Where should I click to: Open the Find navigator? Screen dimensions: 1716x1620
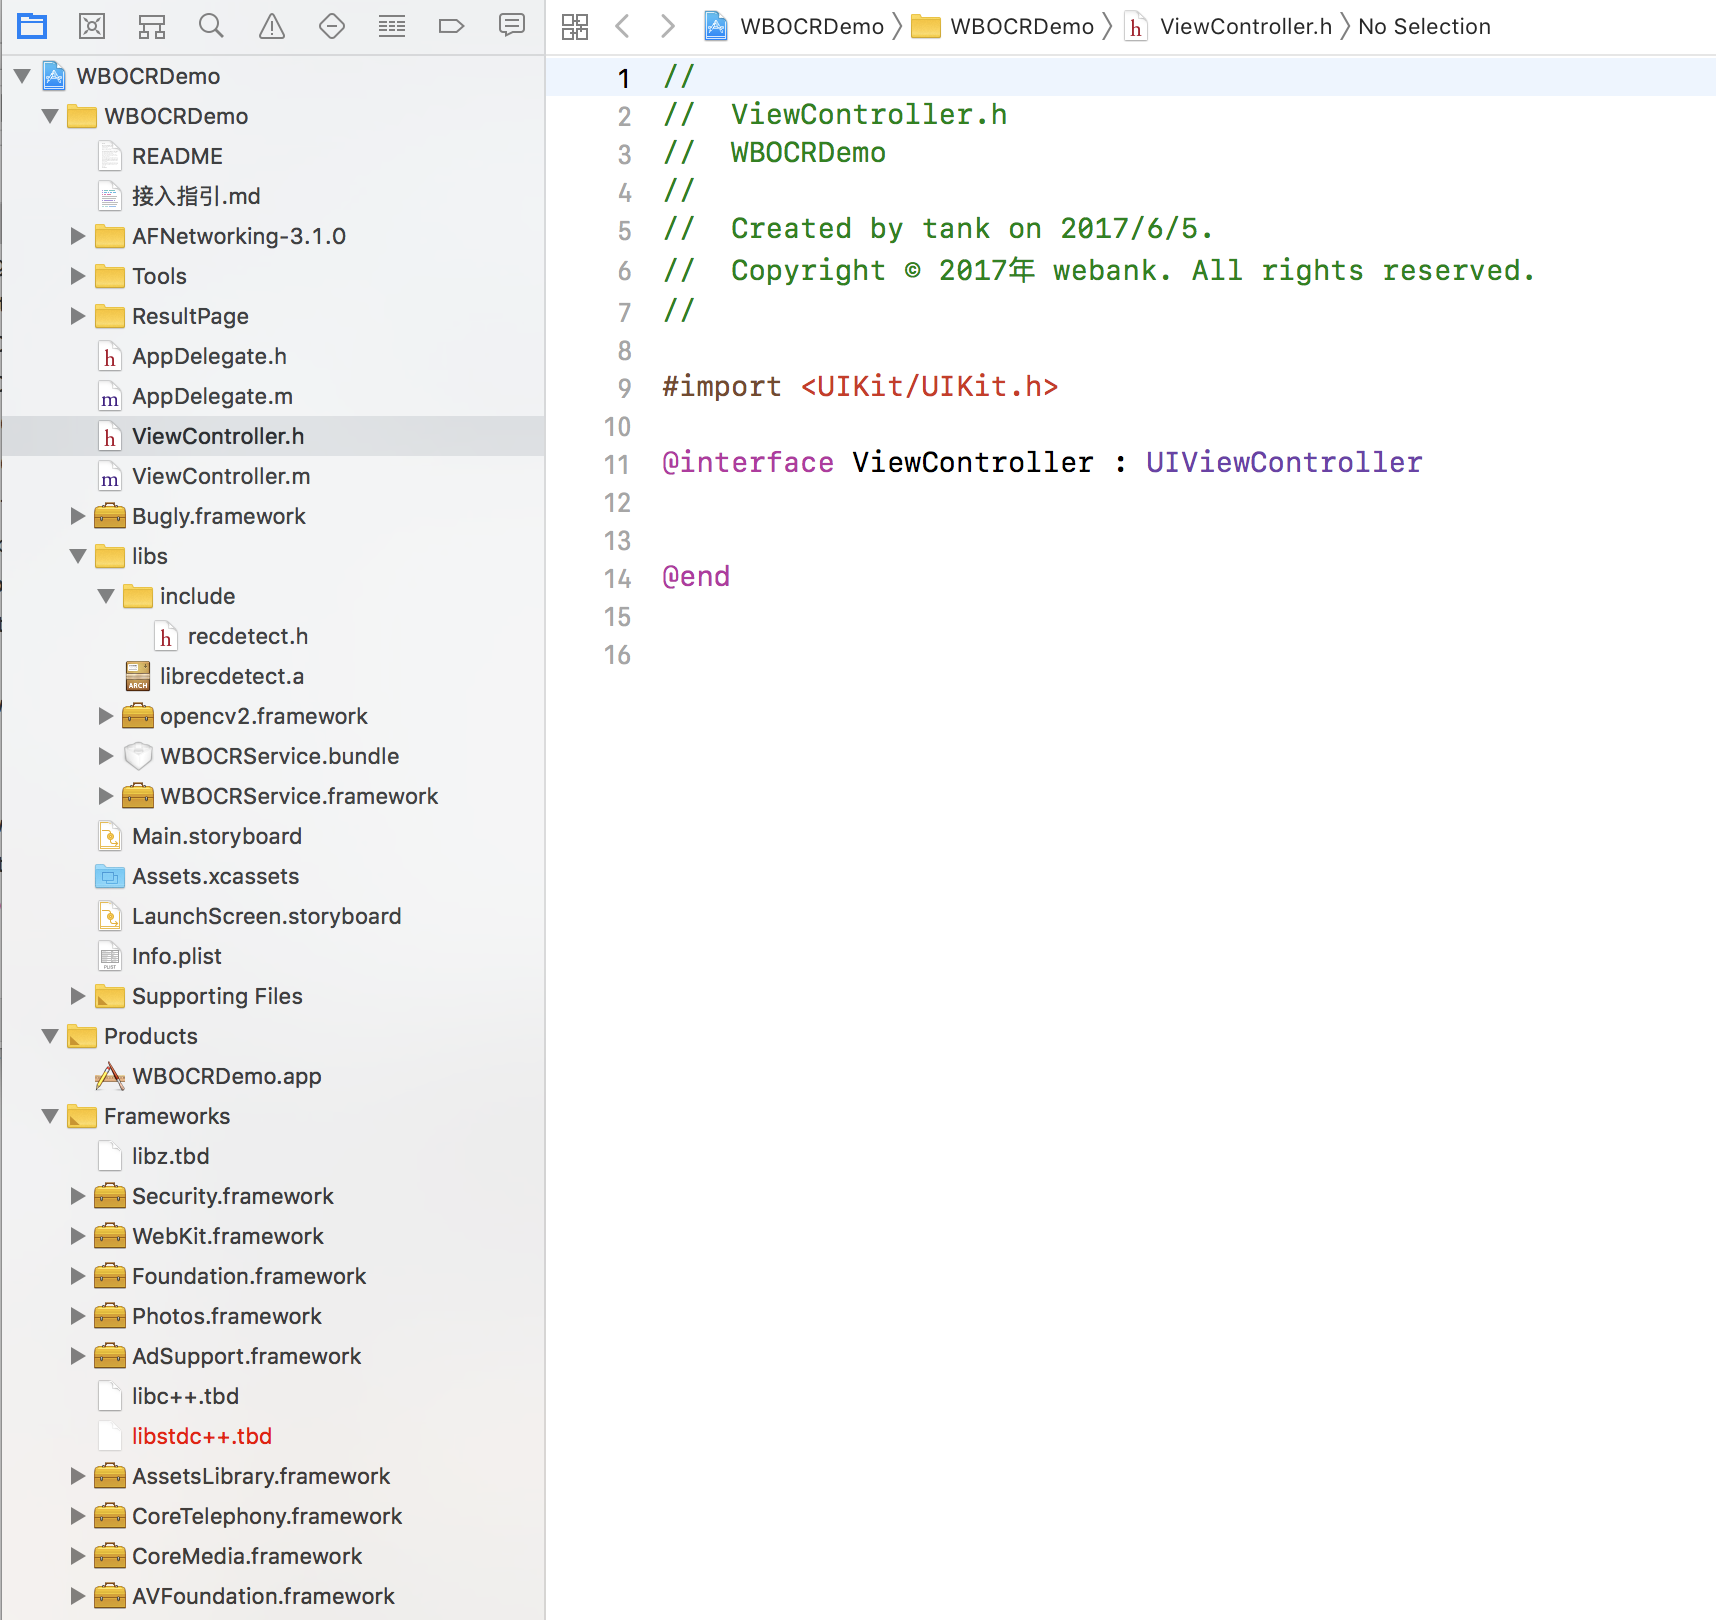tap(211, 26)
